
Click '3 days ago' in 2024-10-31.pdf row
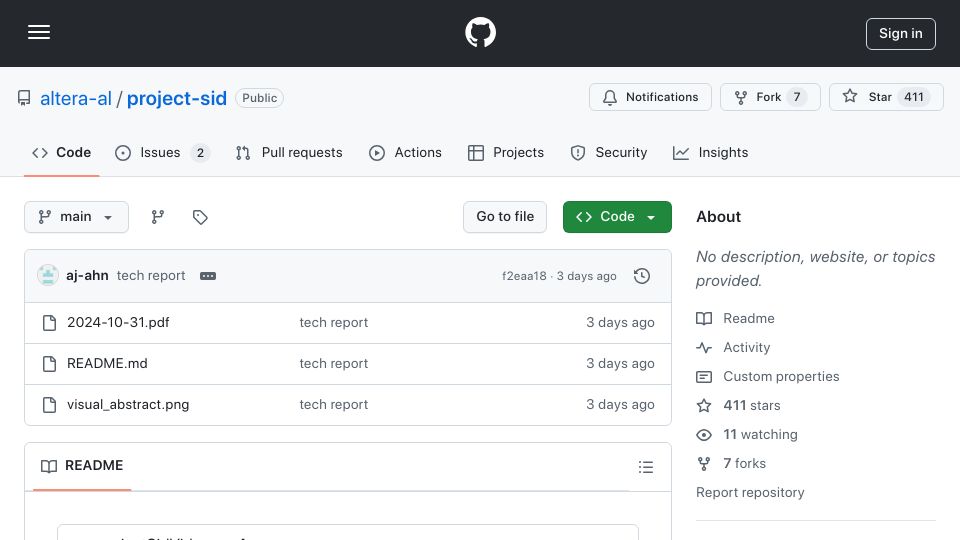click(620, 323)
